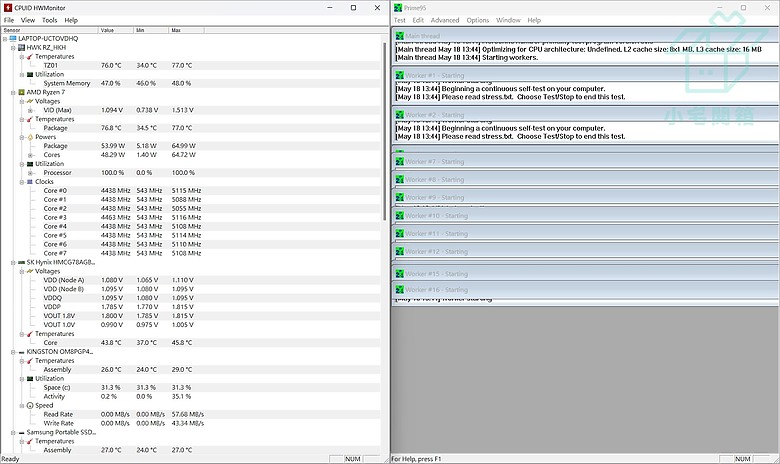Click the Worker #15 window icon
The height and width of the screenshot is (464, 780).
pos(399,274)
